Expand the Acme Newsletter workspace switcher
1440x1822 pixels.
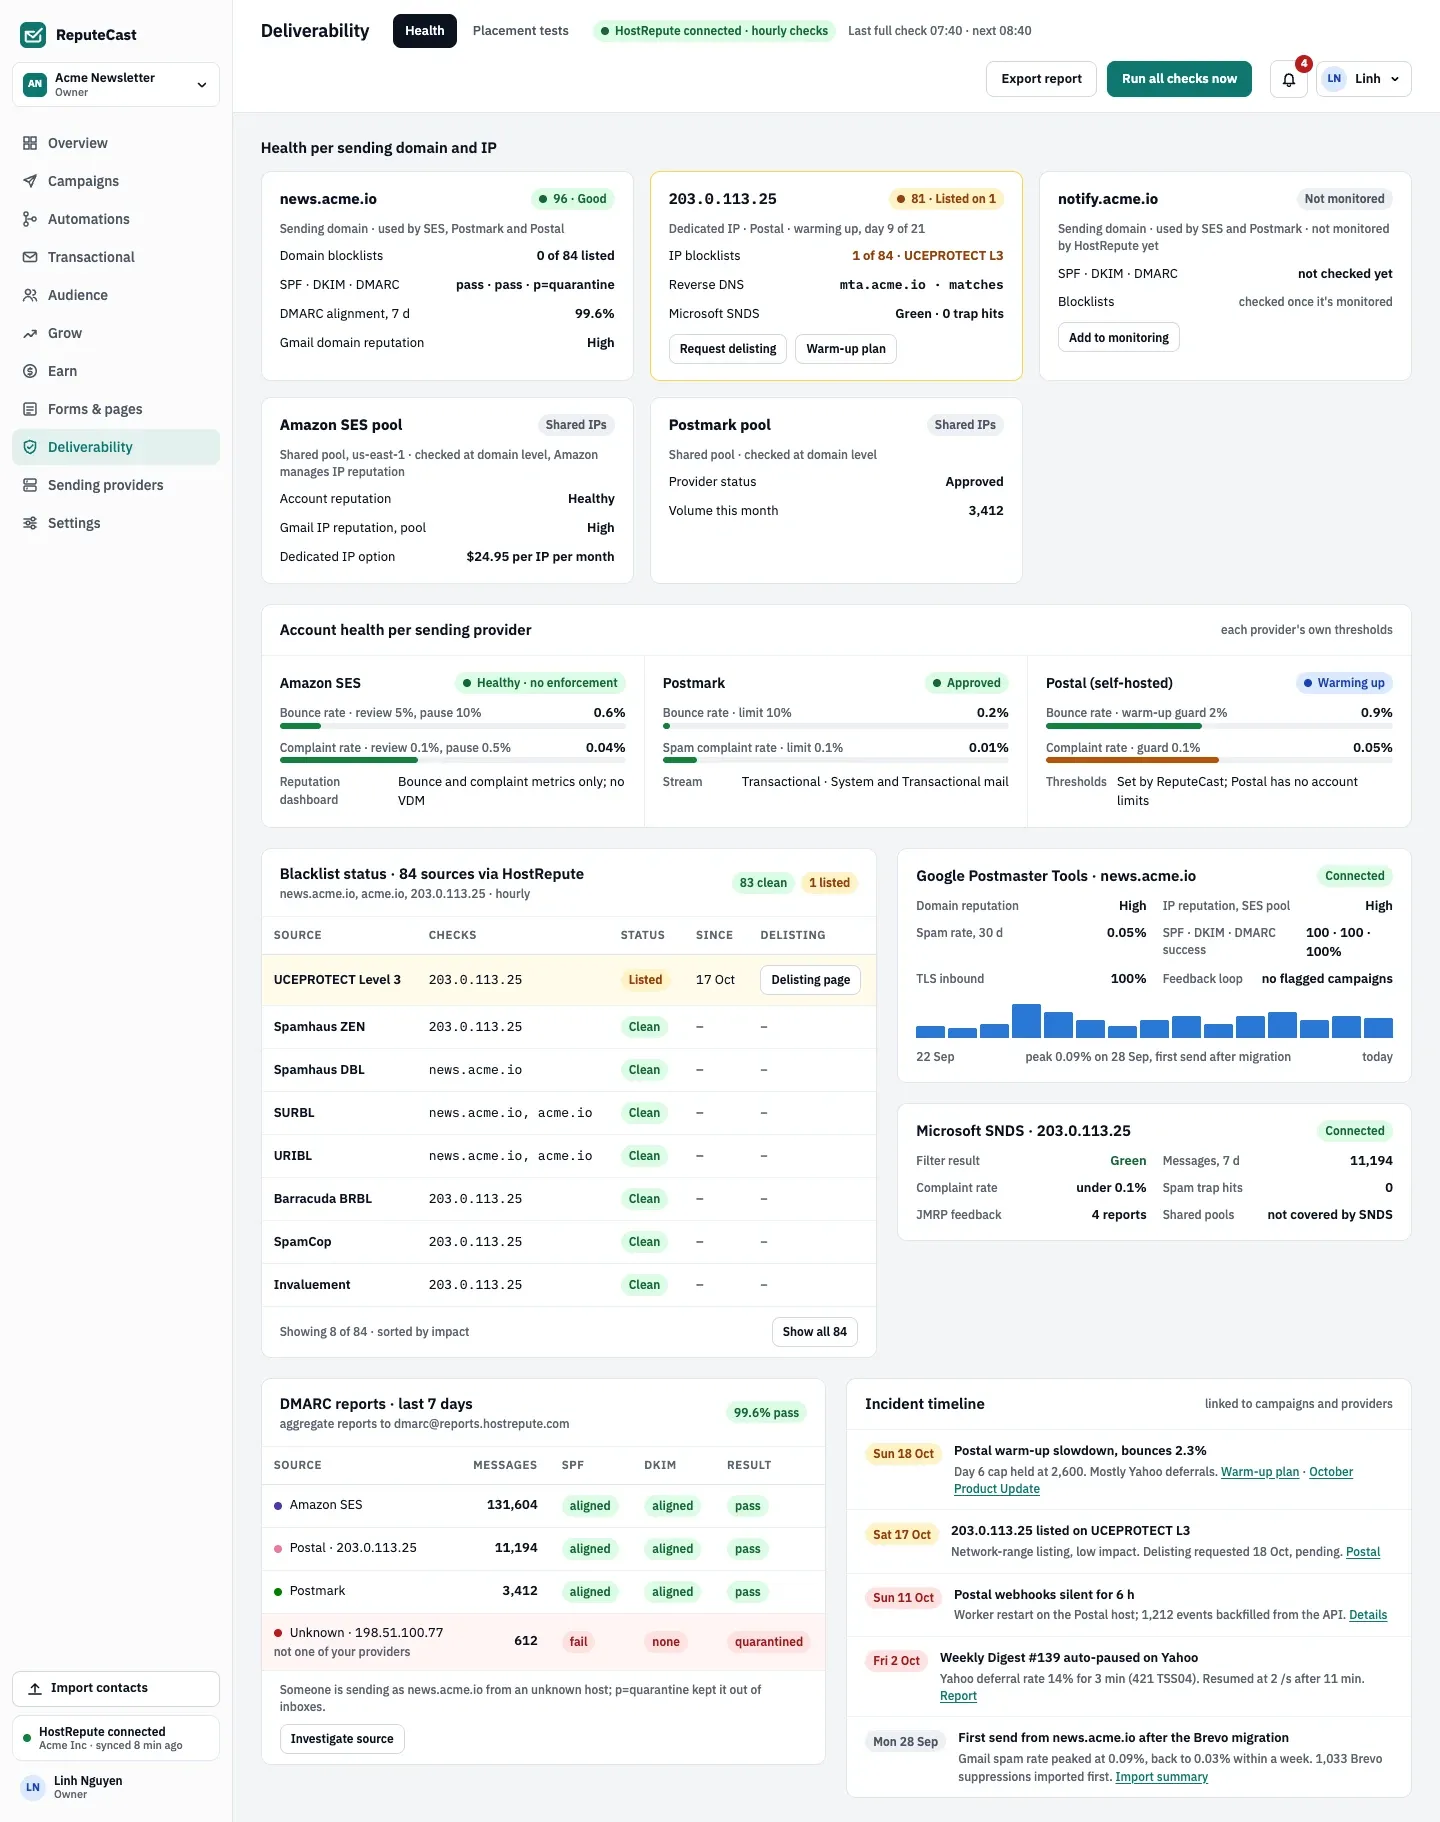click(116, 84)
